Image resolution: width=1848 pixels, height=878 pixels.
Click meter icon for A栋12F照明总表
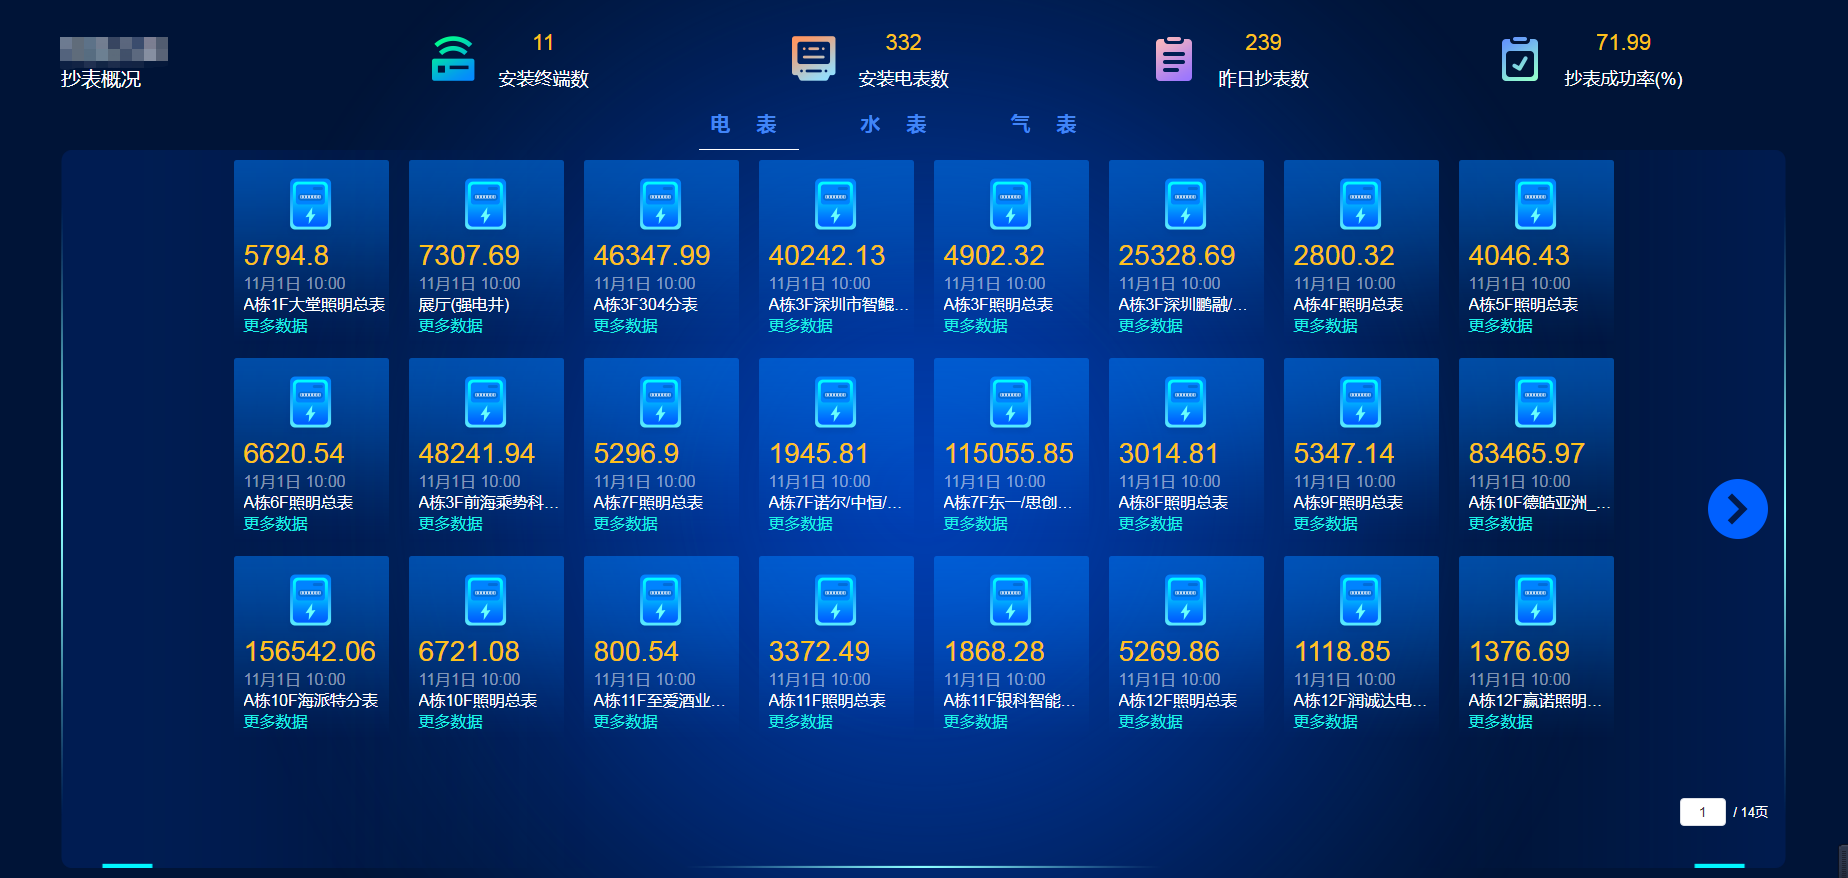coord(1185,601)
